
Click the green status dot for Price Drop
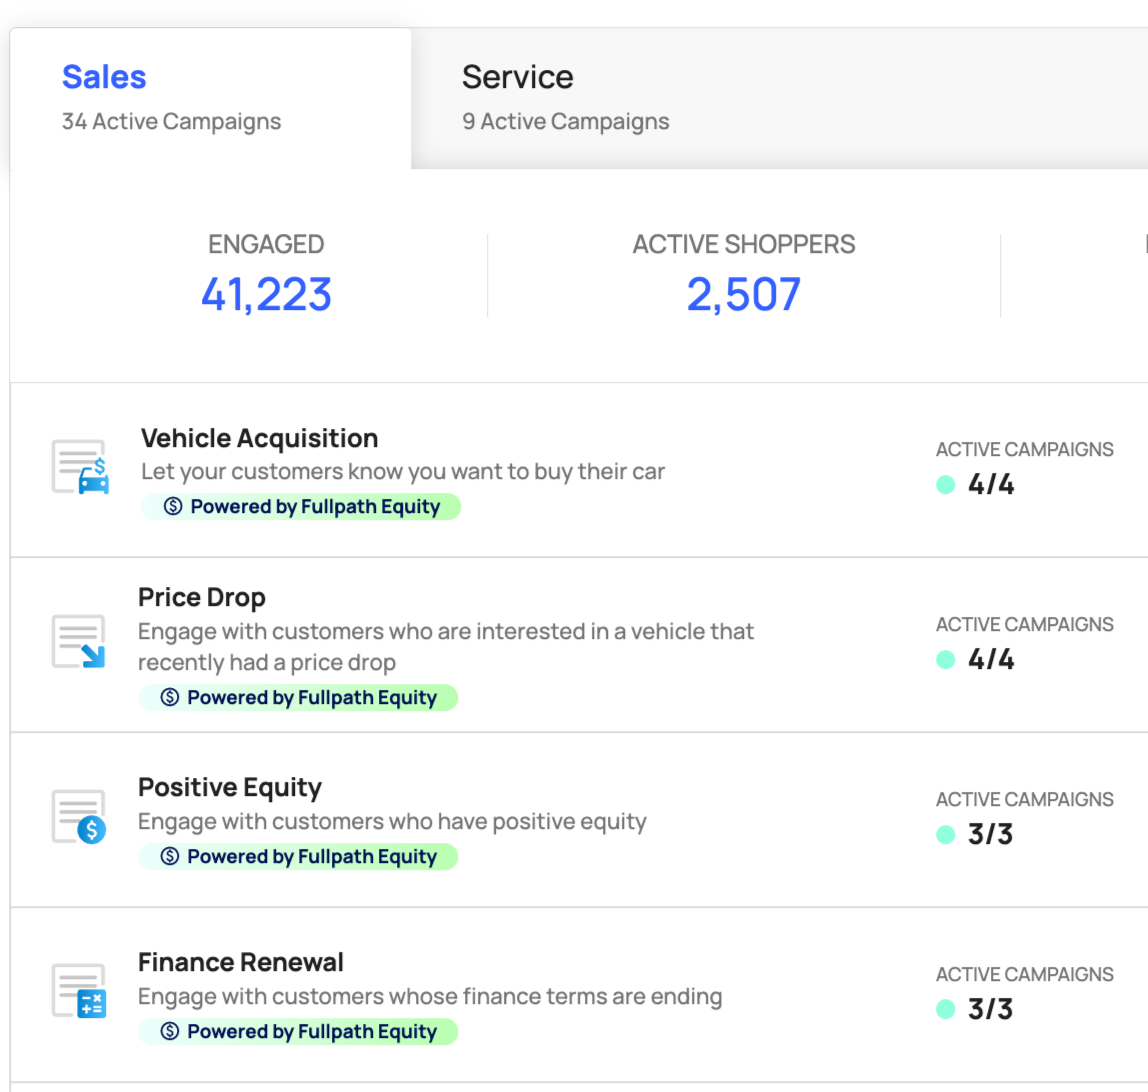(x=945, y=660)
